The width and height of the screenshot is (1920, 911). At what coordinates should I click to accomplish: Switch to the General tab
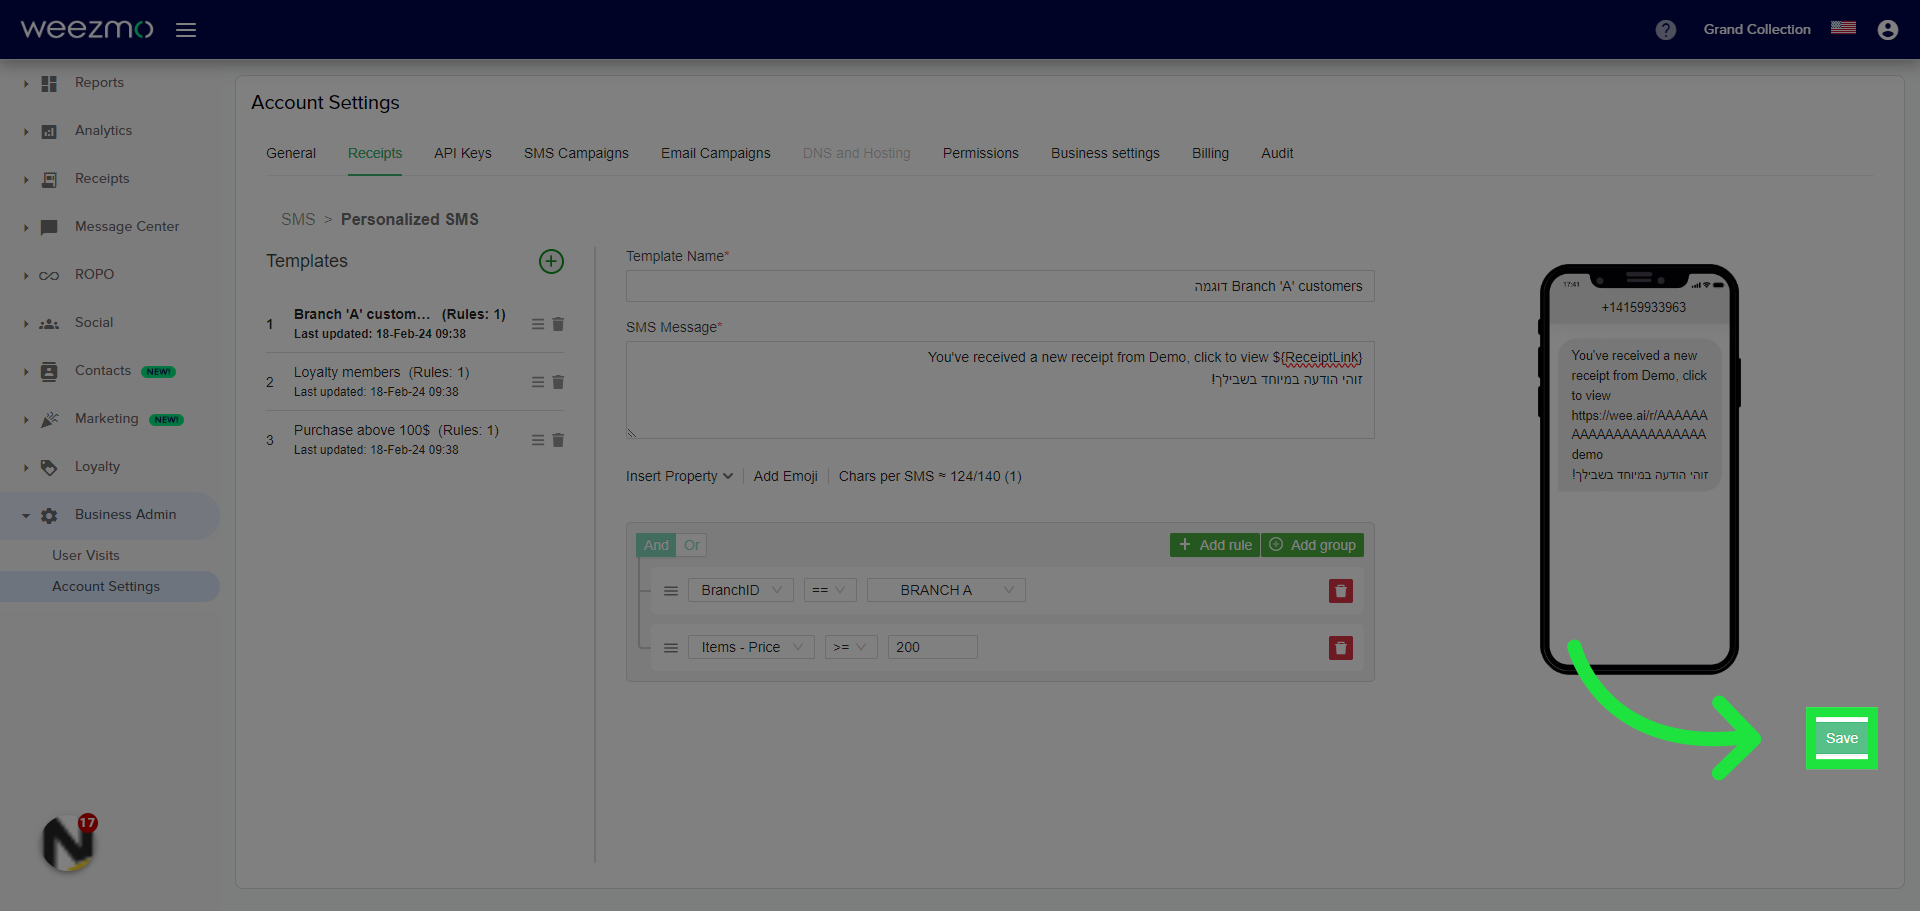pos(291,153)
